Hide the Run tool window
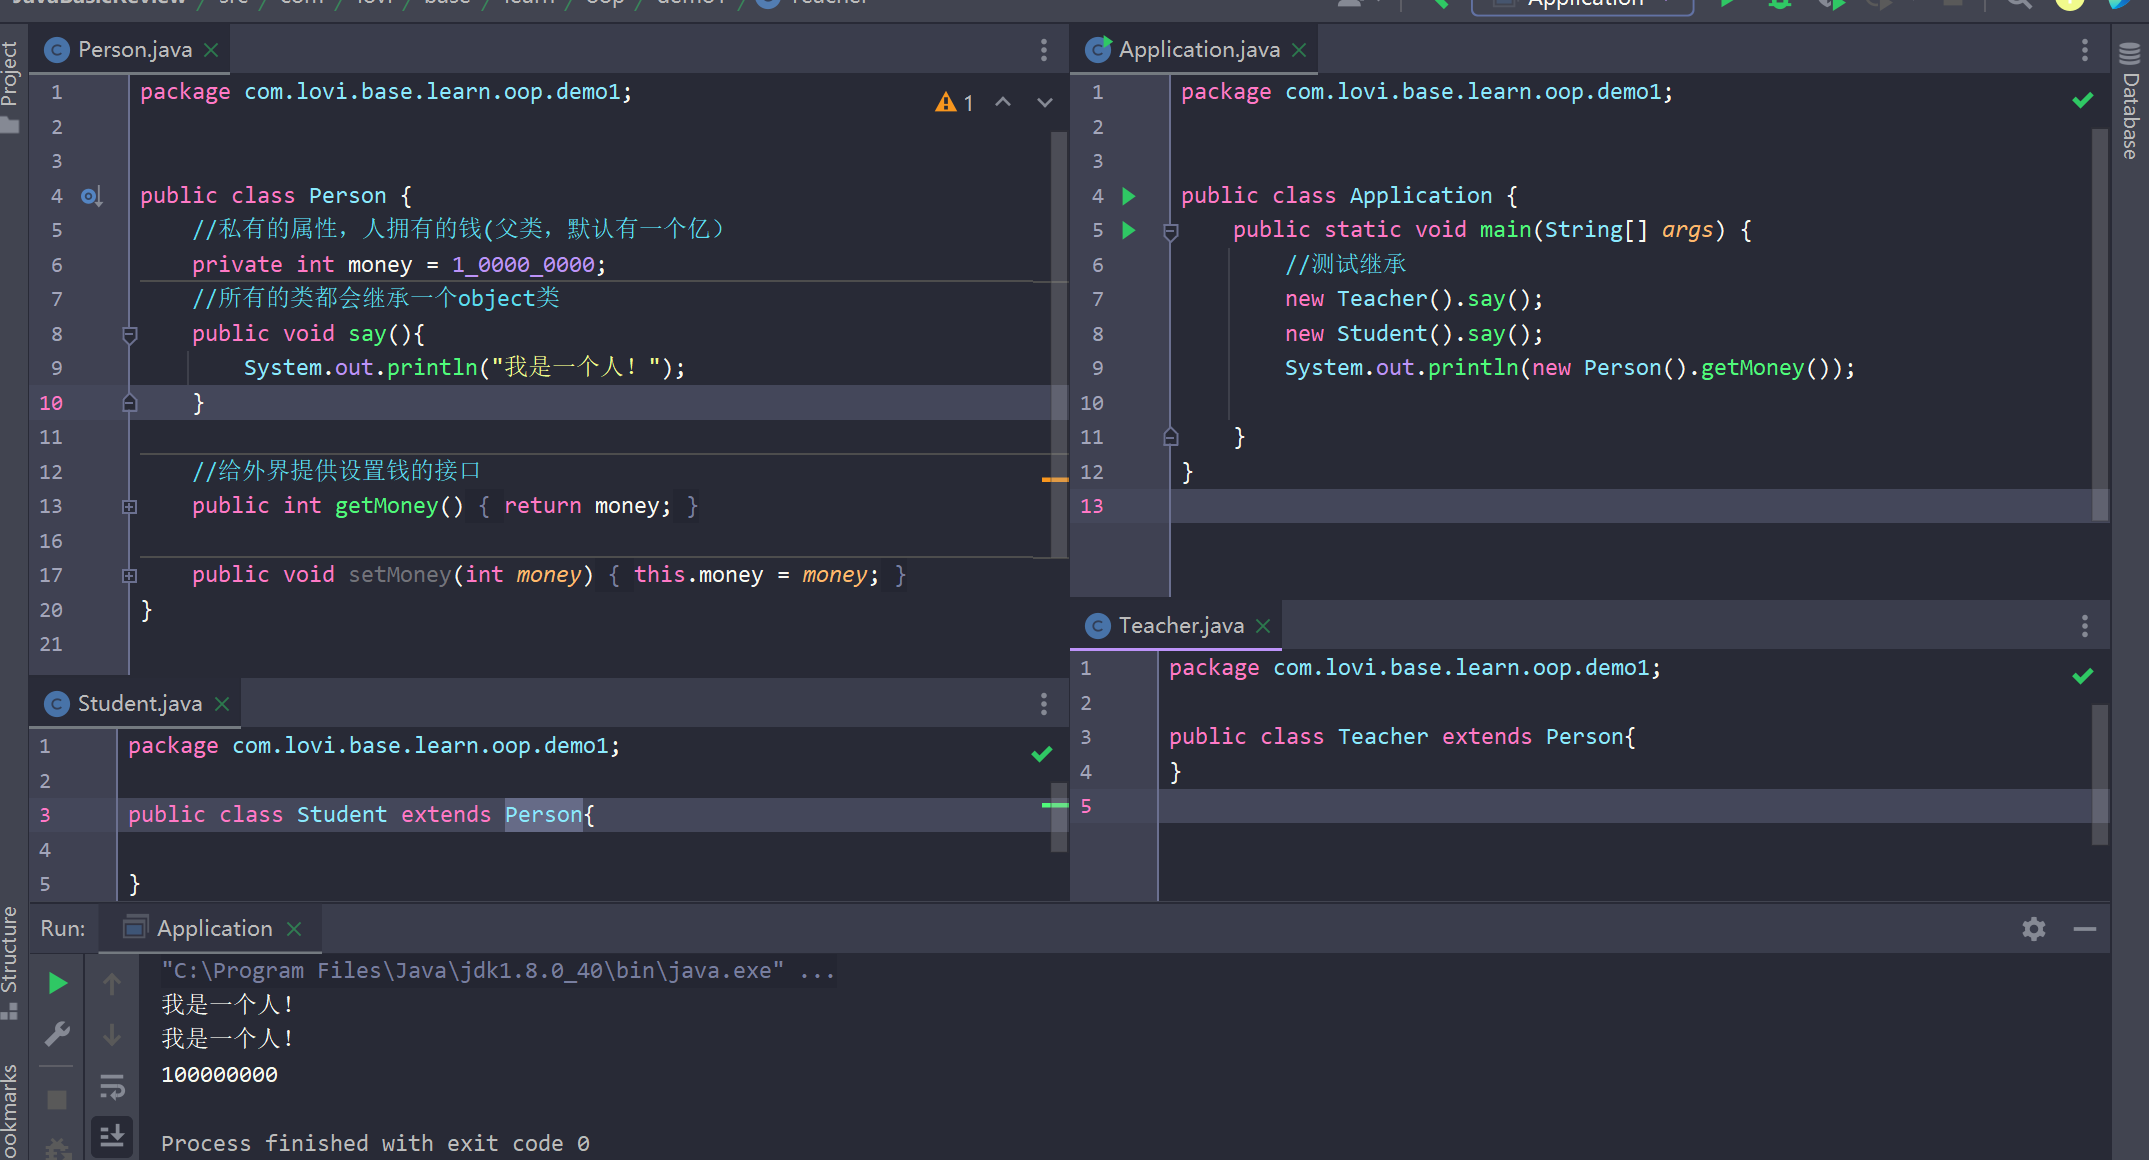This screenshot has height=1160, width=2149. coord(2084,929)
